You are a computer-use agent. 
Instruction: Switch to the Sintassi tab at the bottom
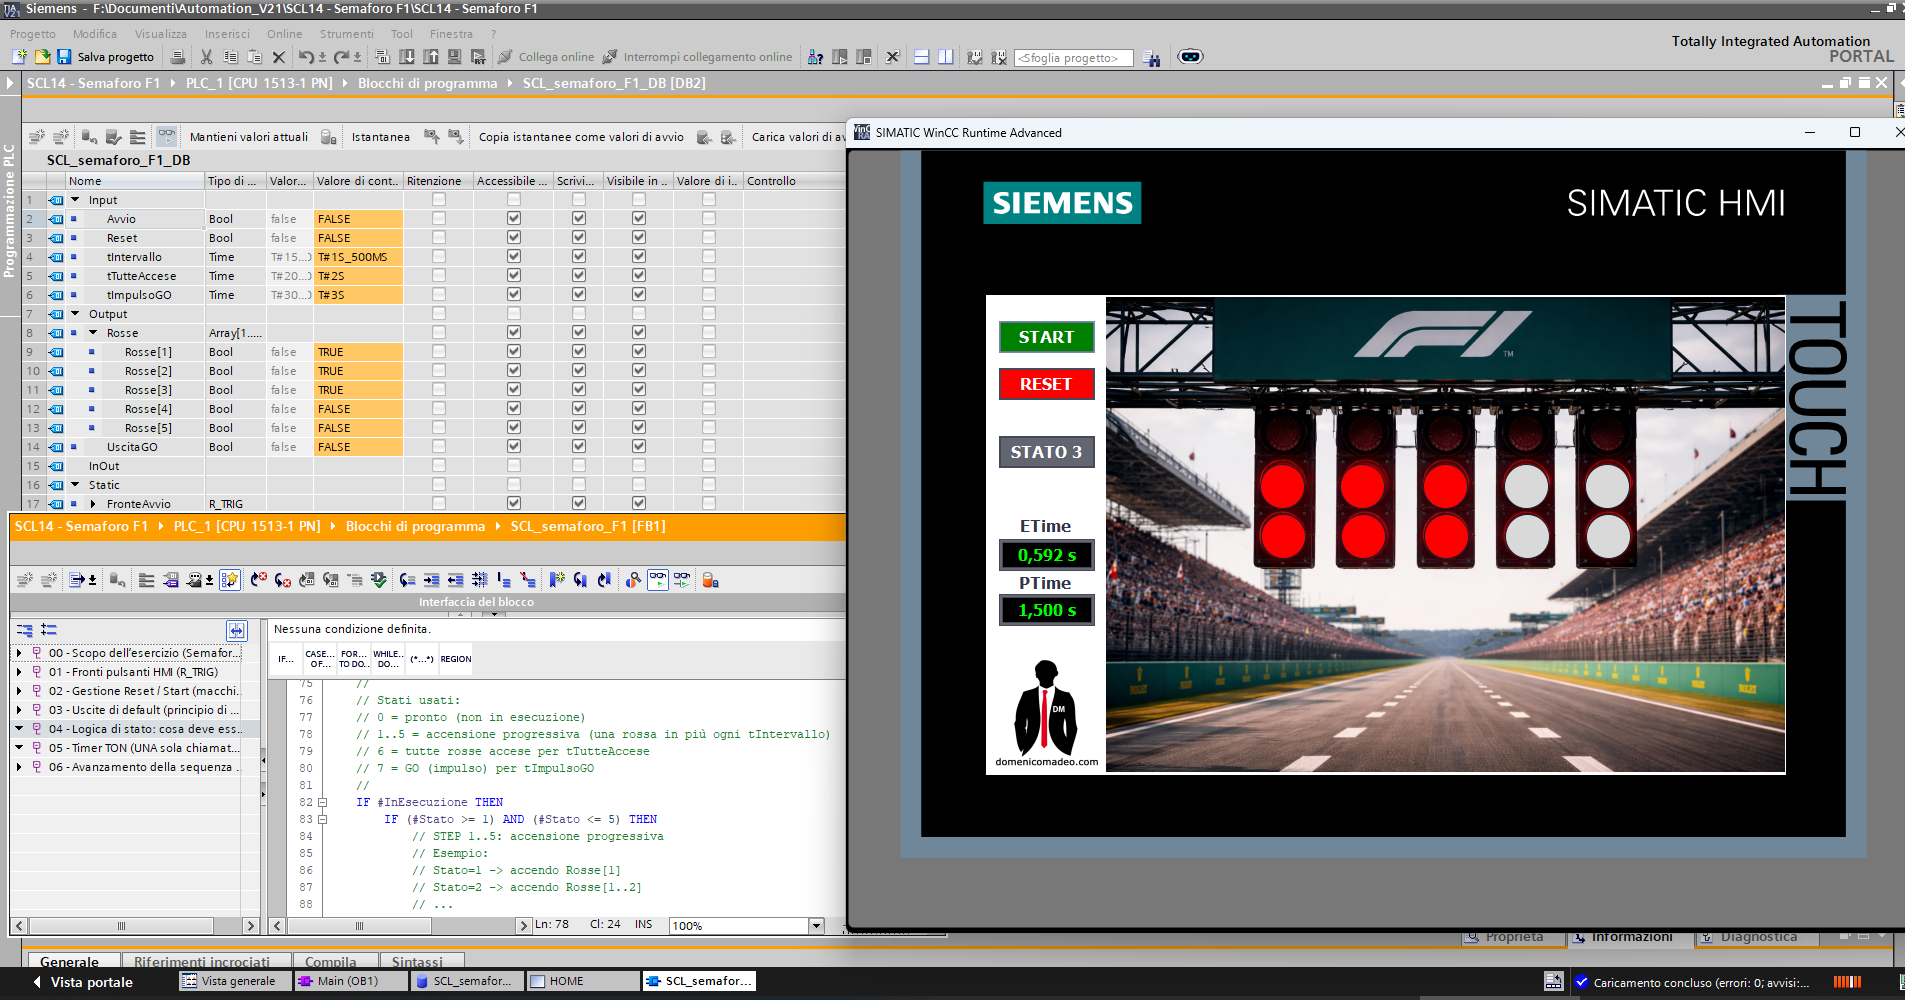[418, 961]
